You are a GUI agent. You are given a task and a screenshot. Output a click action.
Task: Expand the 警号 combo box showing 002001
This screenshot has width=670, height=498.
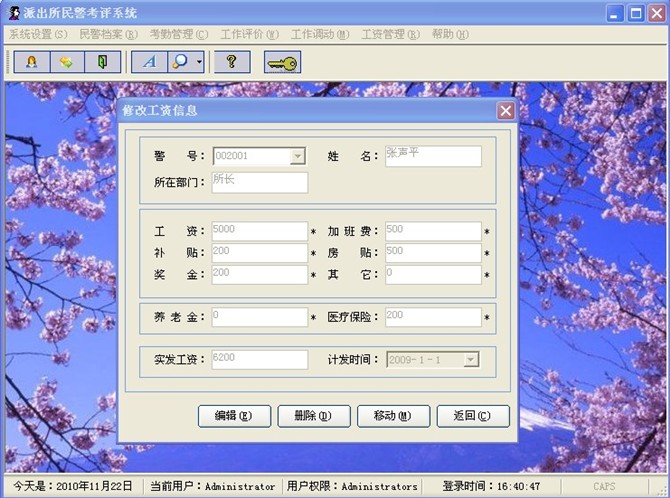pos(297,156)
